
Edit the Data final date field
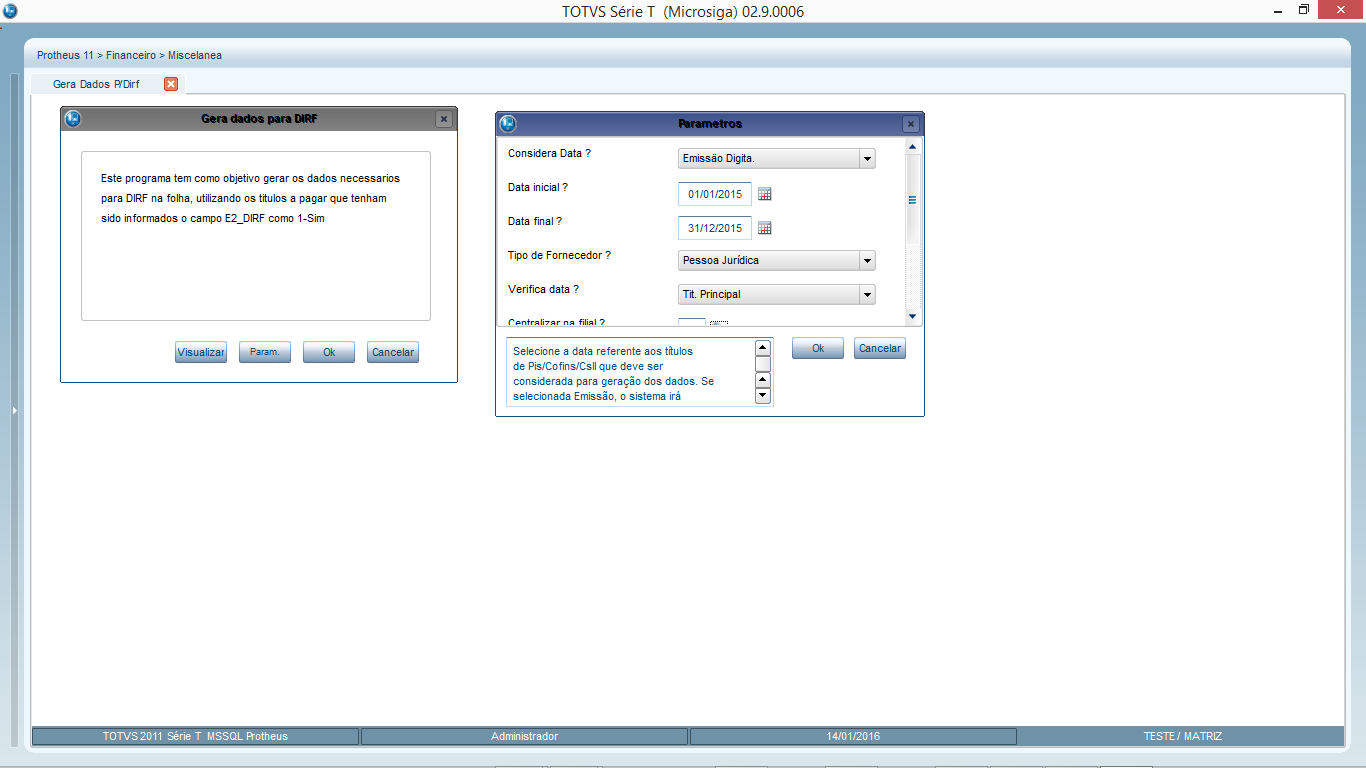(x=715, y=228)
